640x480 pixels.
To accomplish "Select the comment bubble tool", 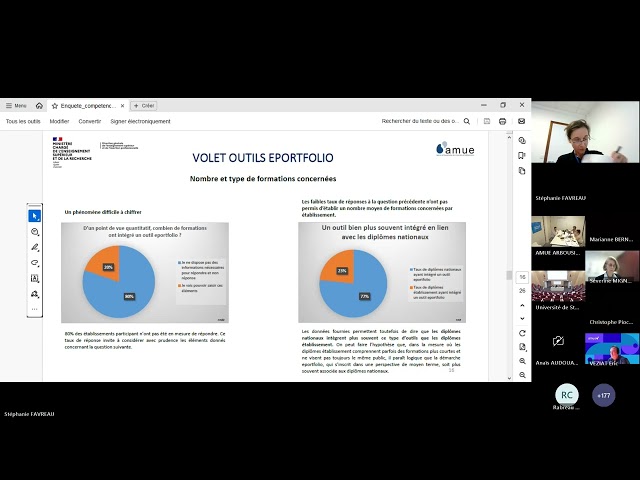I will coord(35,232).
